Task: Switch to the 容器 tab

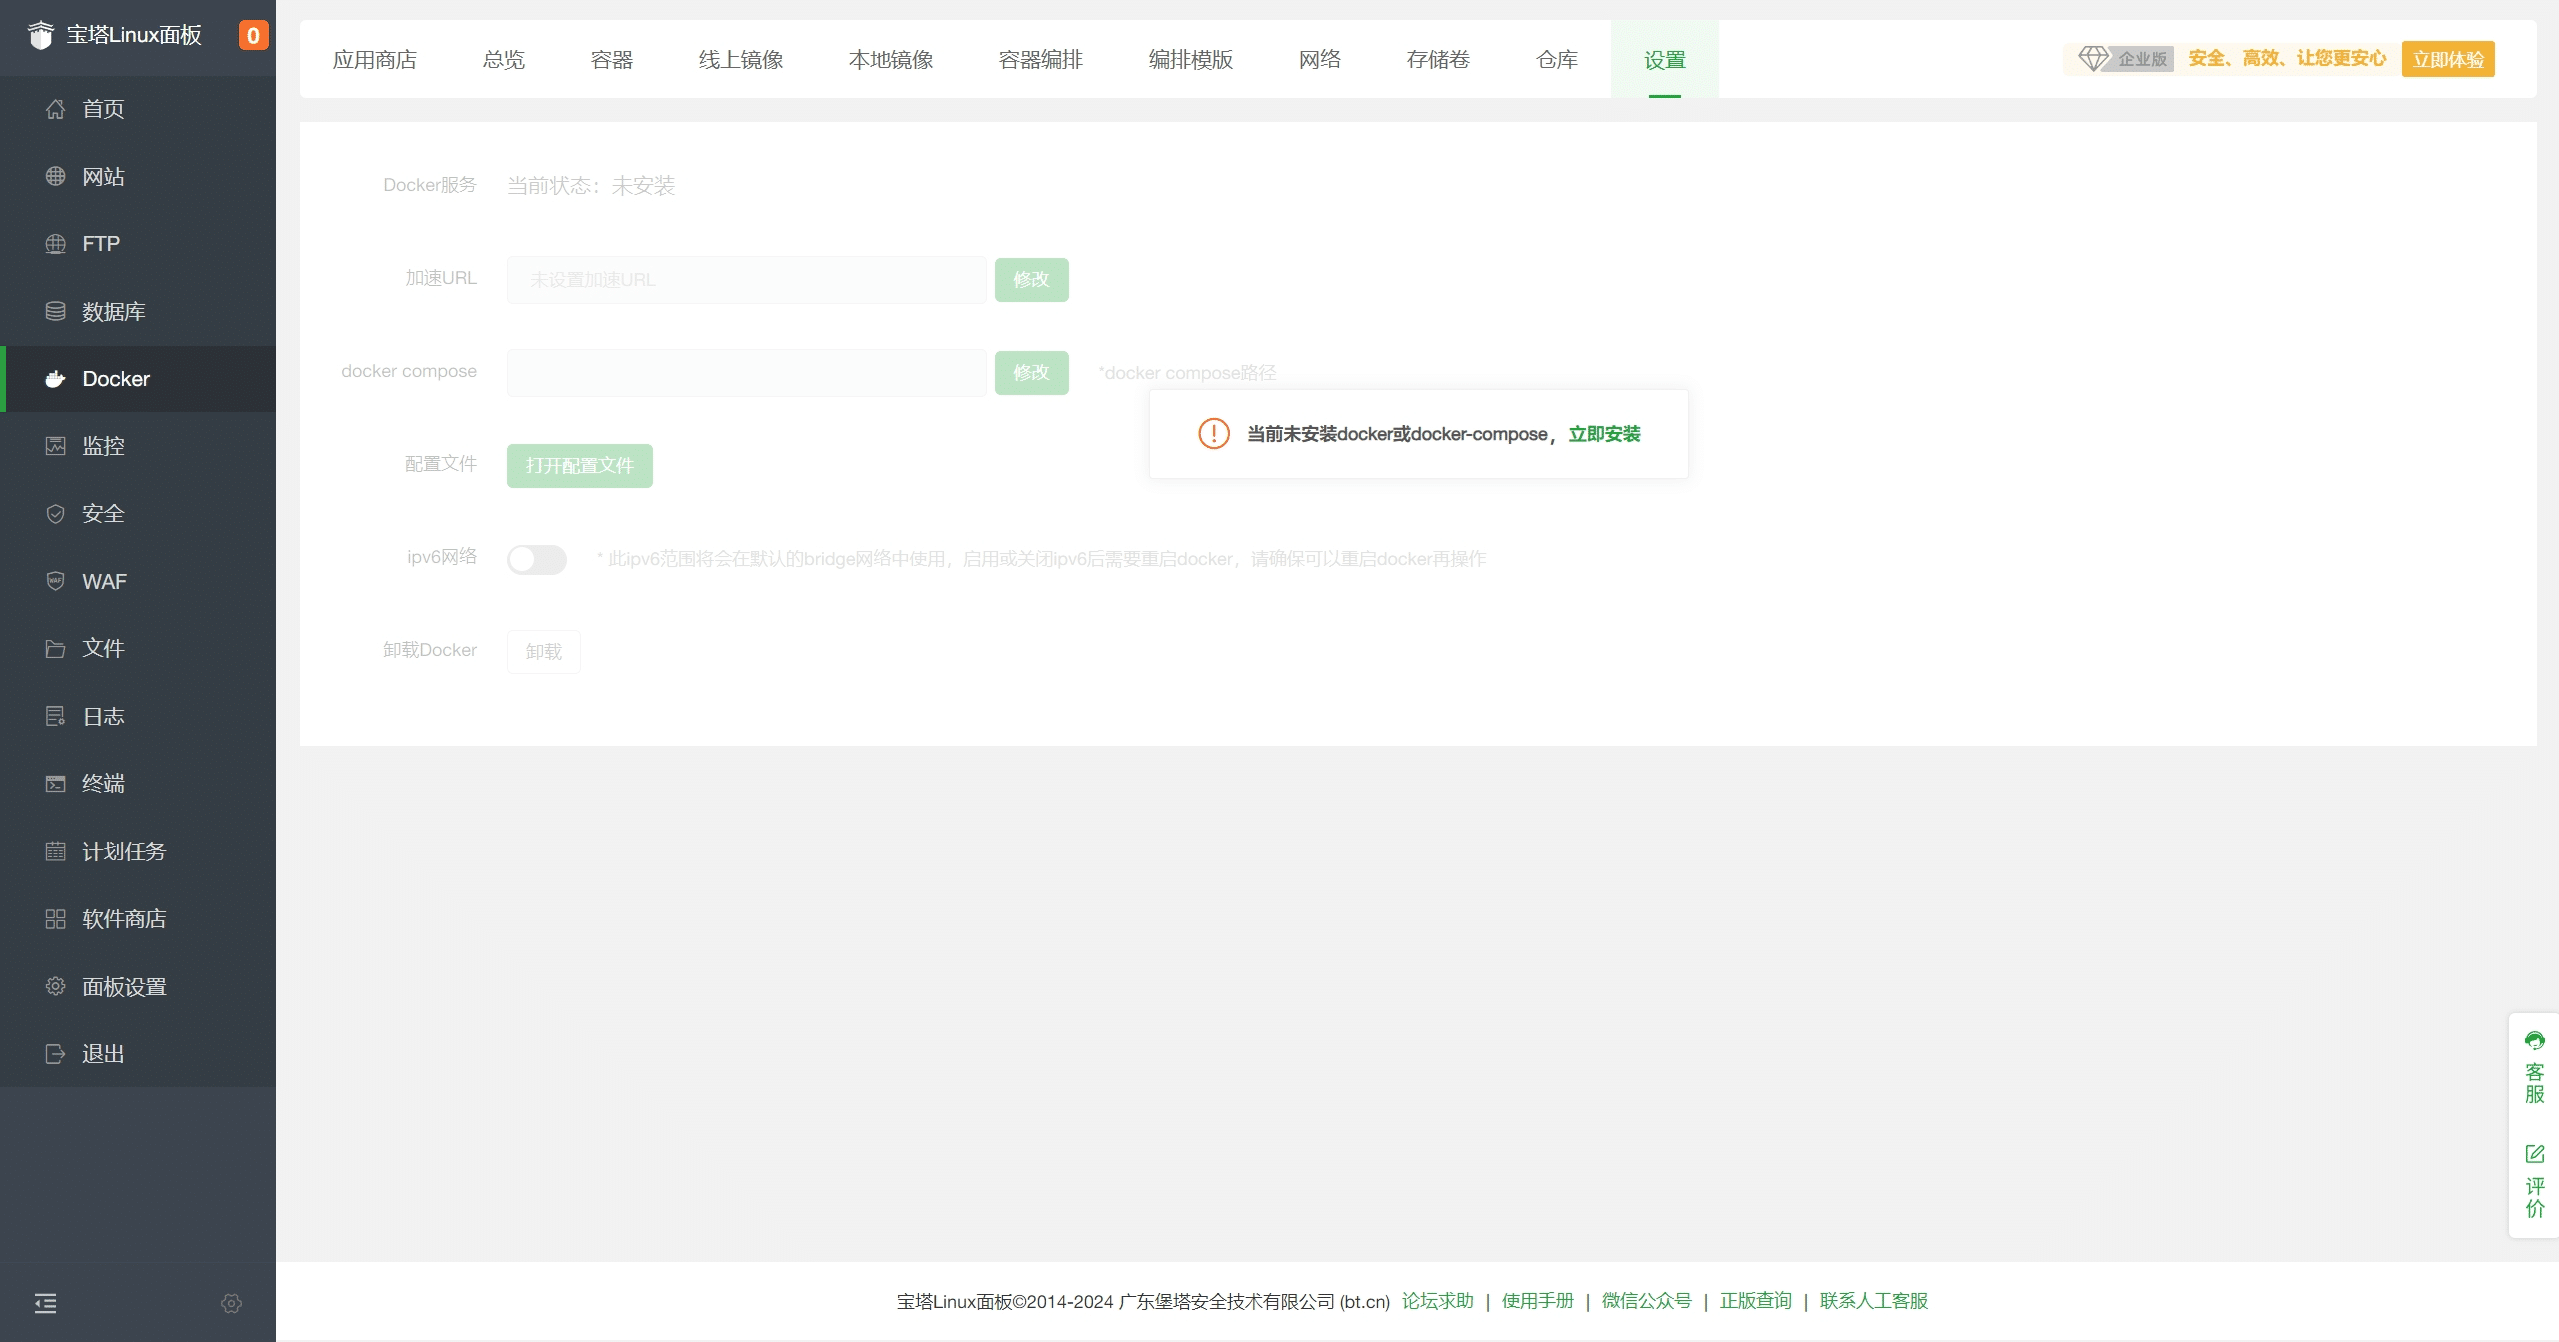Action: coord(611,59)
